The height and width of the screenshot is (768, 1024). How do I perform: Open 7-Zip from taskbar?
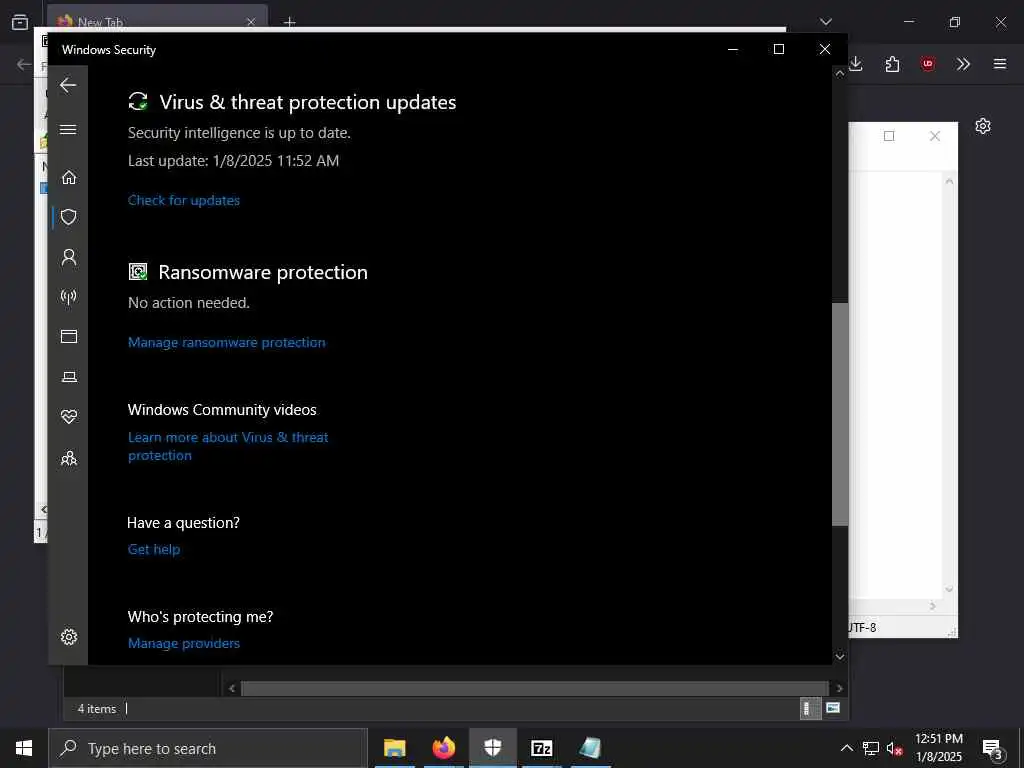(541, 748)
